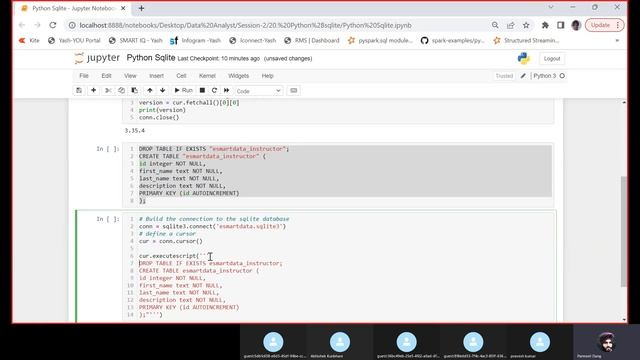Click the Python logo icon

click(x=524, y=58)
